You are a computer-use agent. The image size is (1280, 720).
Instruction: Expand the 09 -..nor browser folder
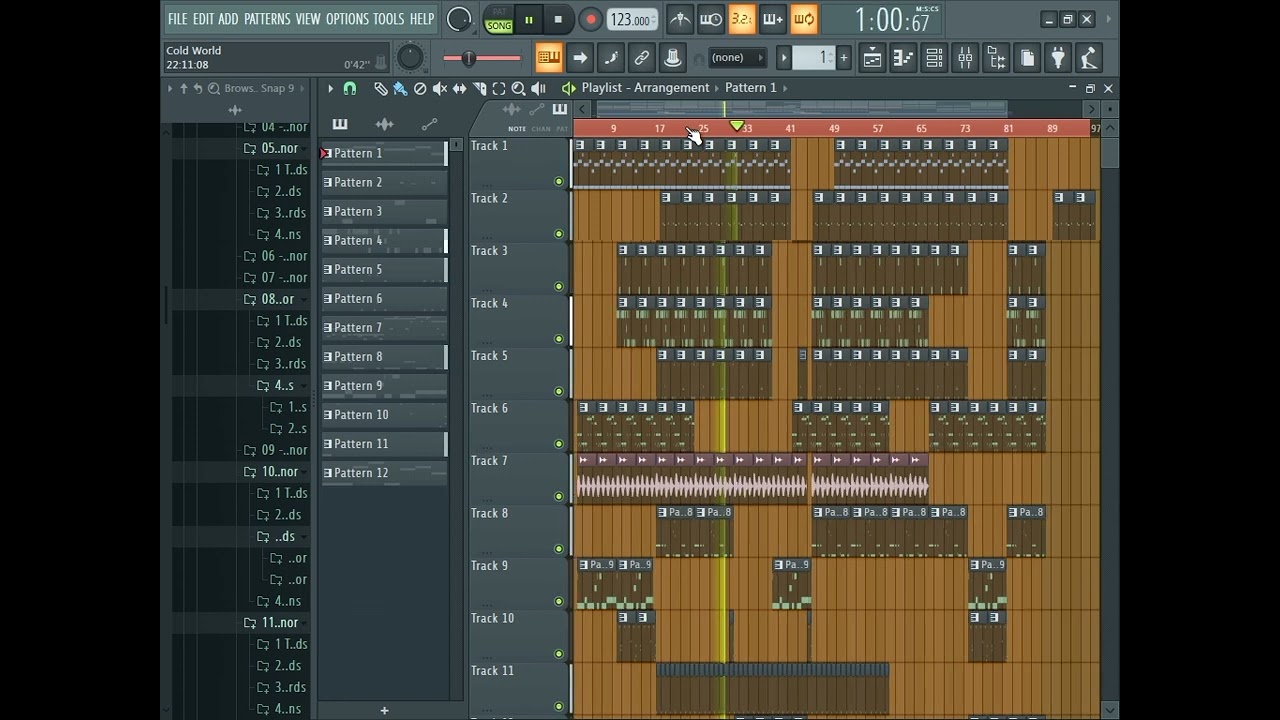tap(276, 450)
